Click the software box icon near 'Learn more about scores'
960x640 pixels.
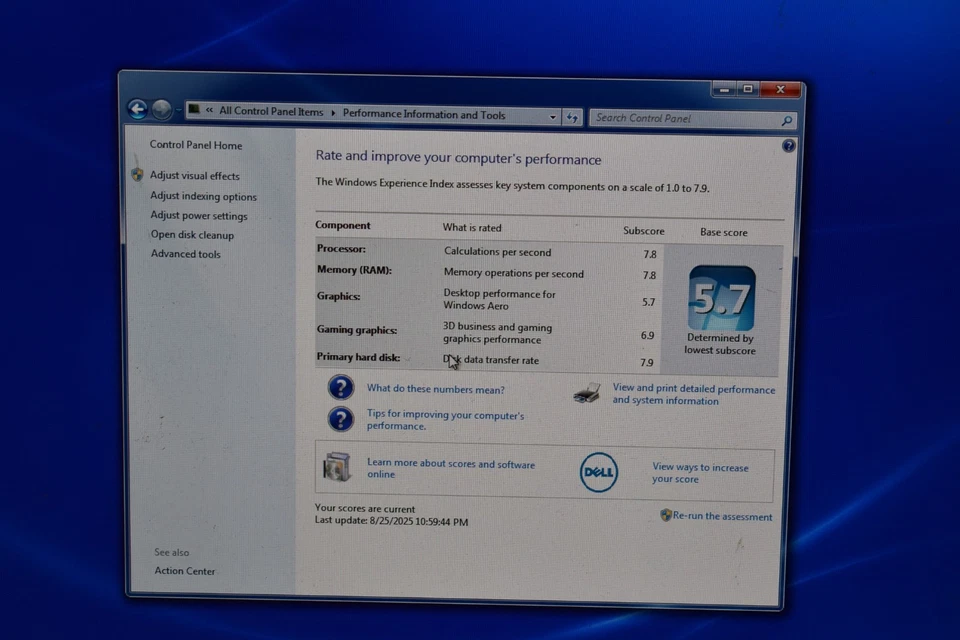click(x=337, y=468)
